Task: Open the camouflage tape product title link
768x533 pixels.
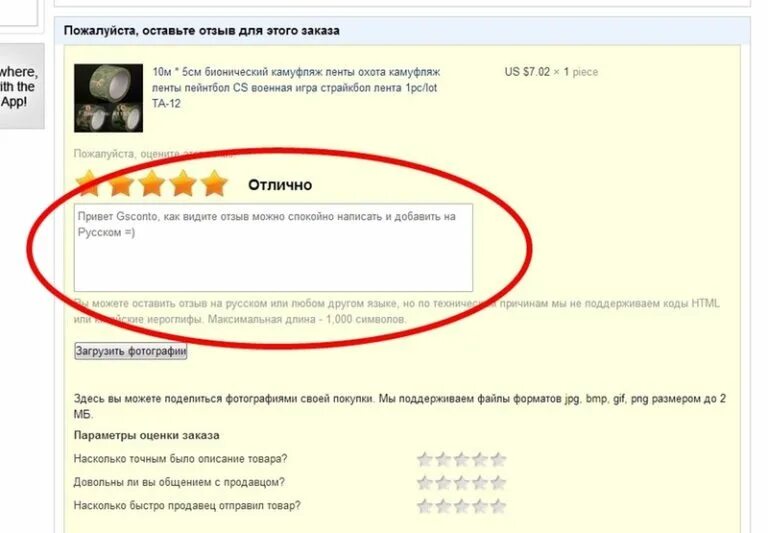Action: click(296, 88)
